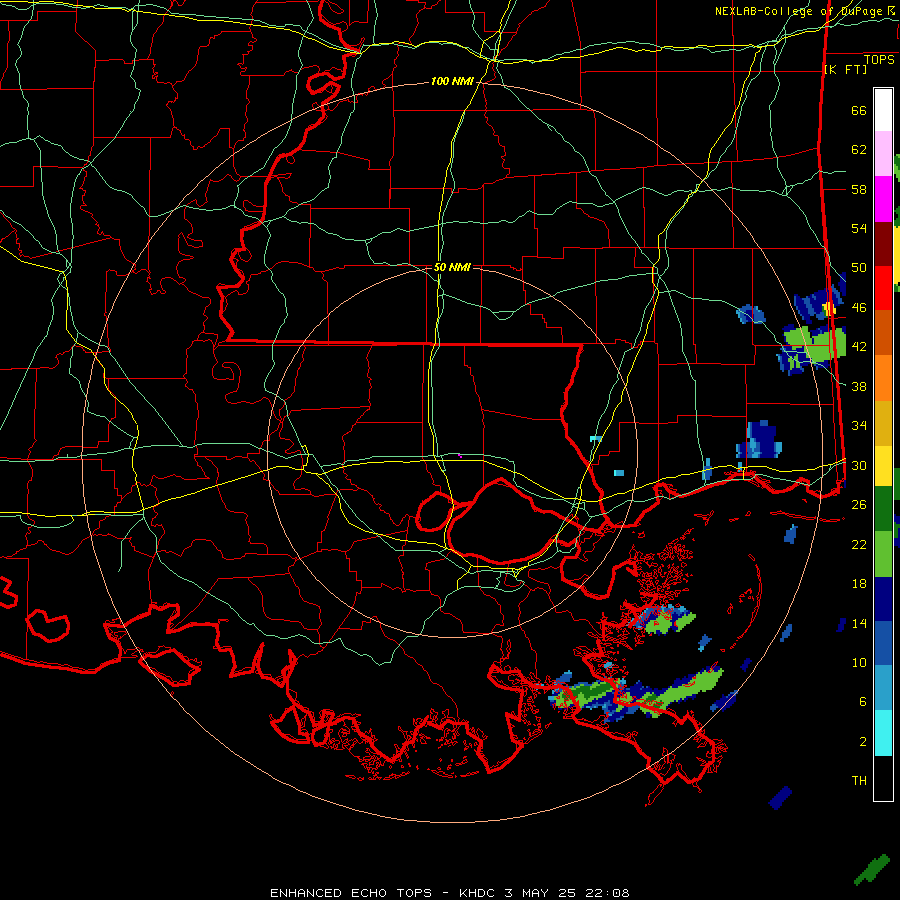Click the light pink legend swatch

(883, 154)
